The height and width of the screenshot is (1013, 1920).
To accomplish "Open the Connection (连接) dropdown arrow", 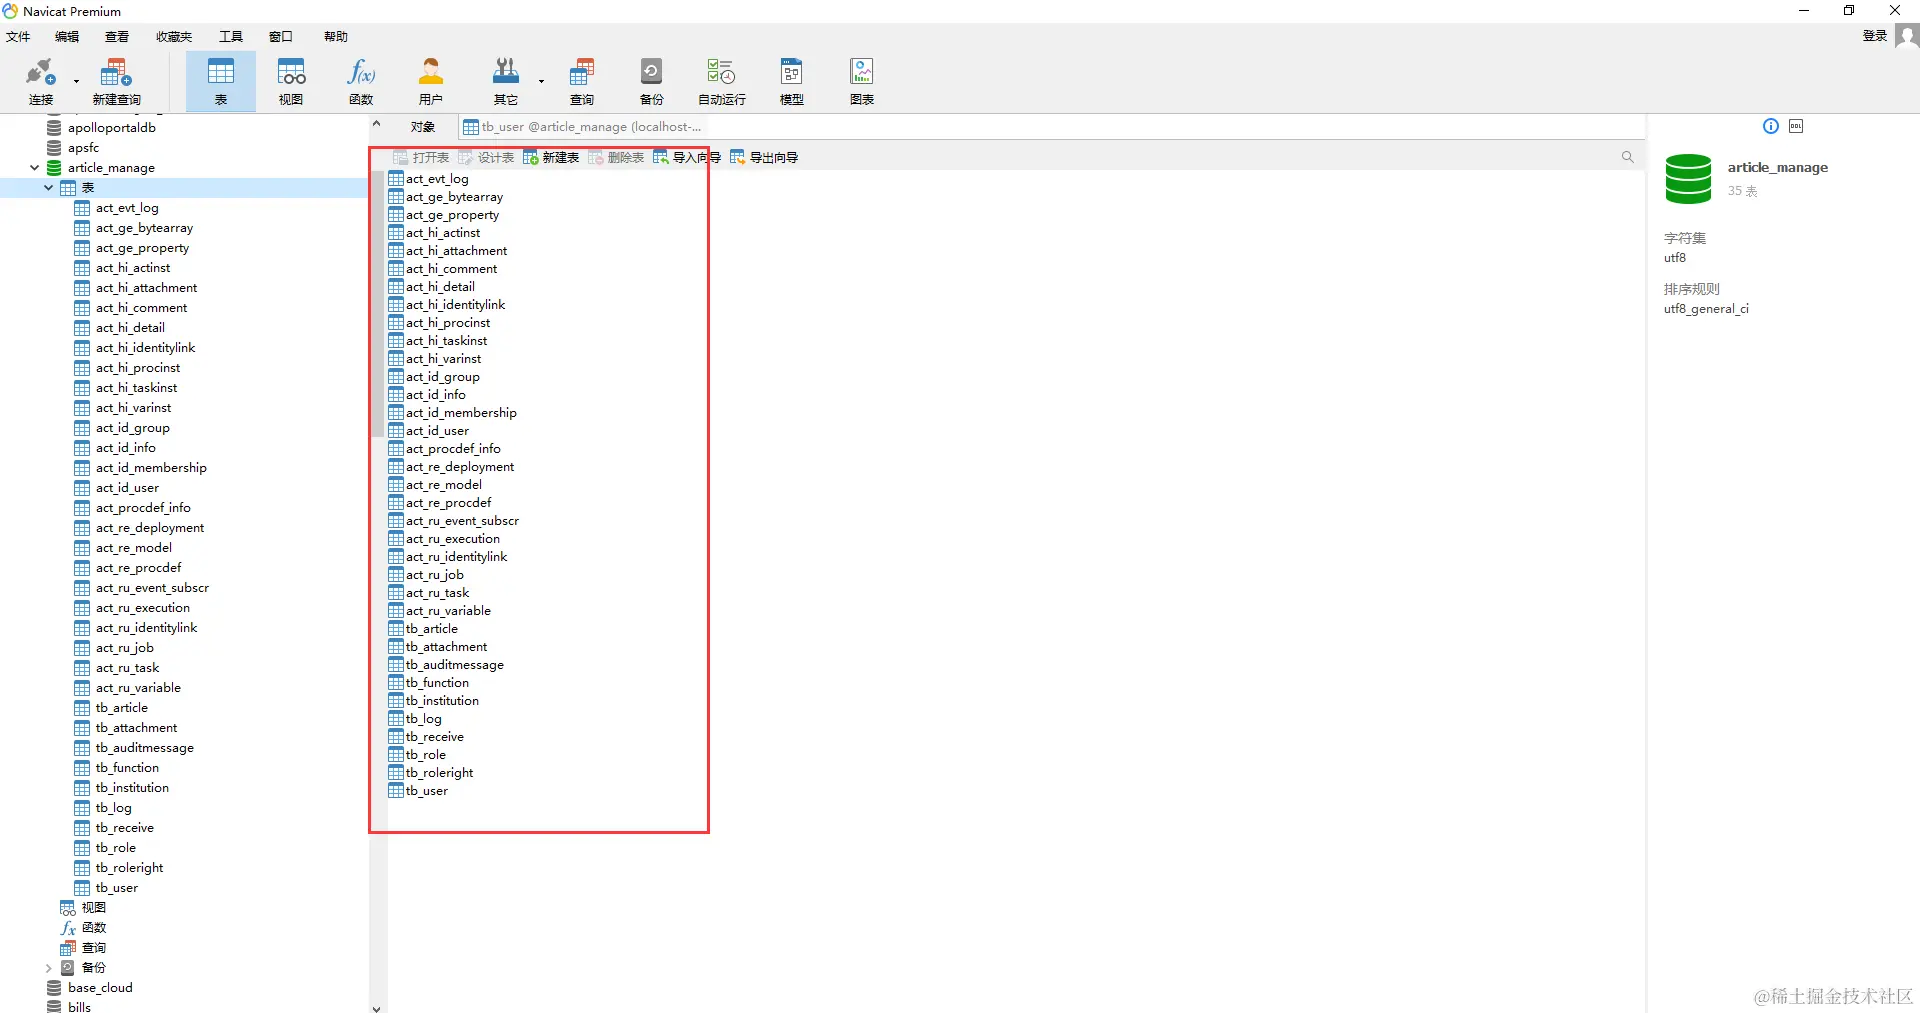I will tap(76, 81).
